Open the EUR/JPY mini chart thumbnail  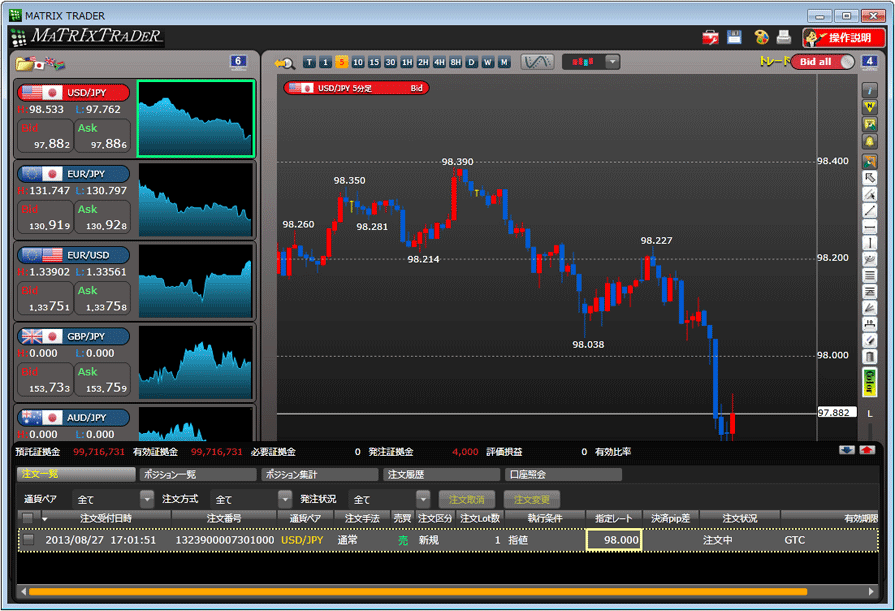(x=195, y=200)
